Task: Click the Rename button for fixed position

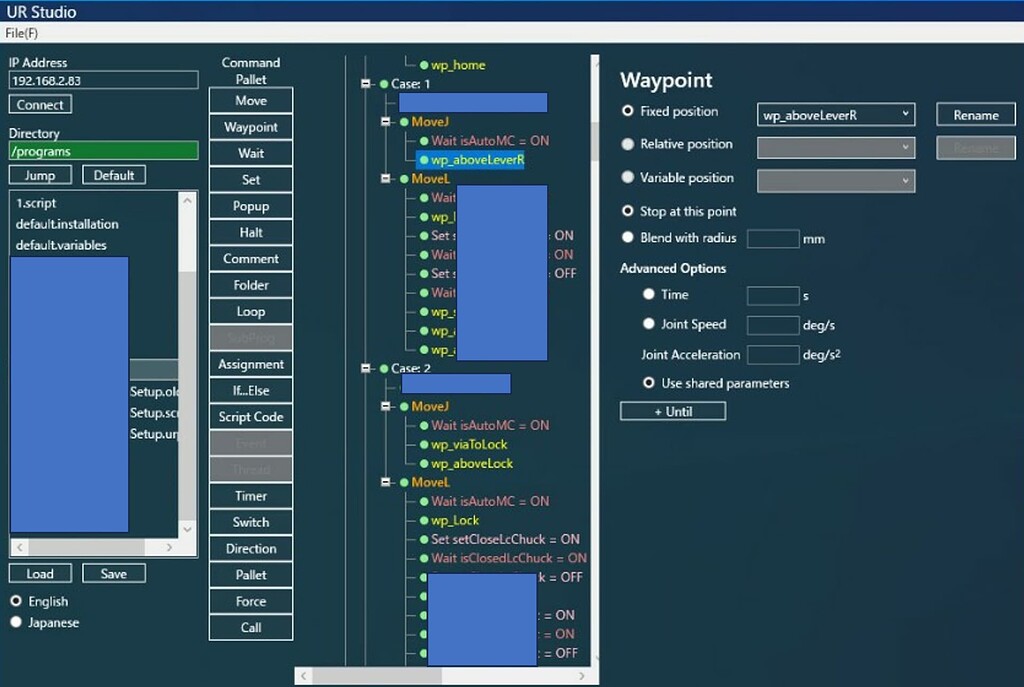Action: (x=976, y=115)
